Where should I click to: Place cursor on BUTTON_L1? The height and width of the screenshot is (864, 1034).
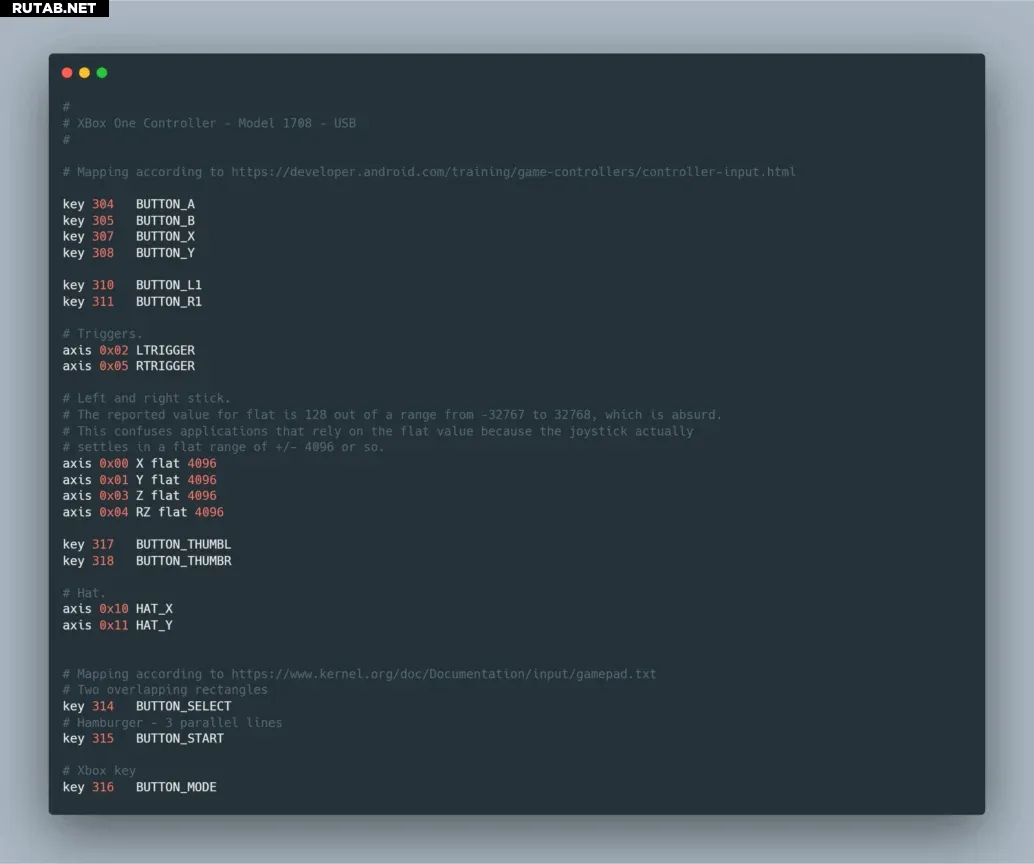[x=168, y=285]
